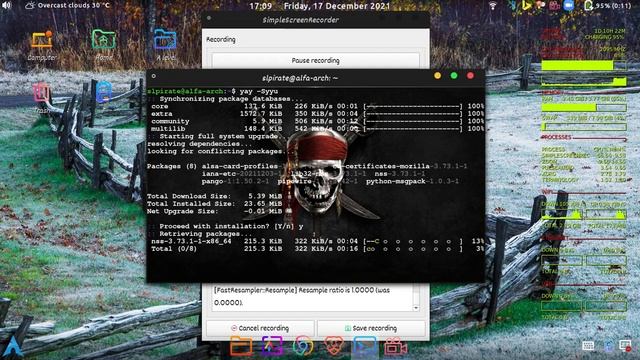Click the Total Download Size line

pos(214,196)
